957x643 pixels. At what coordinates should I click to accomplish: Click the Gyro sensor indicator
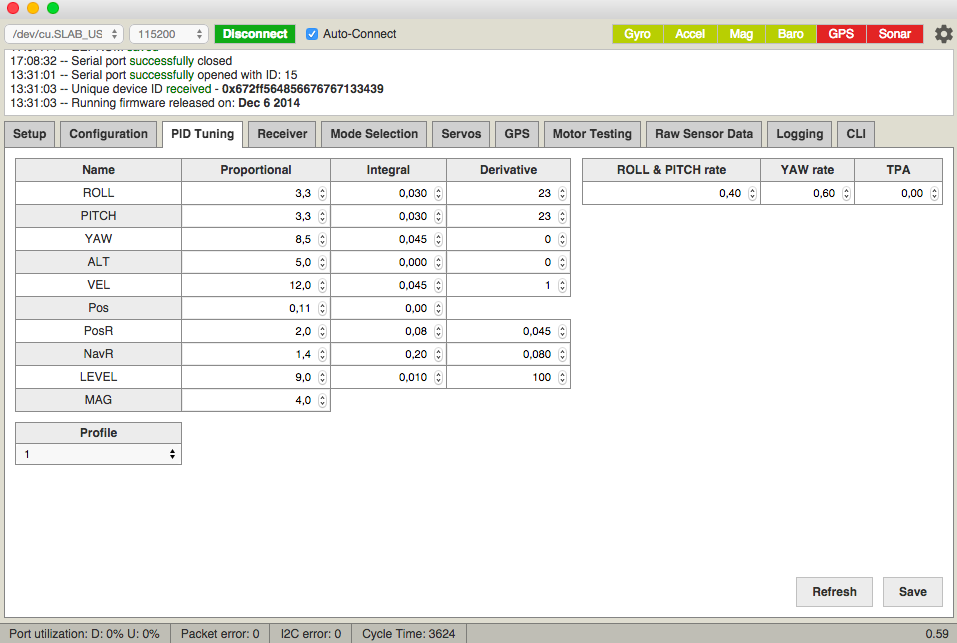click(637, 34)
